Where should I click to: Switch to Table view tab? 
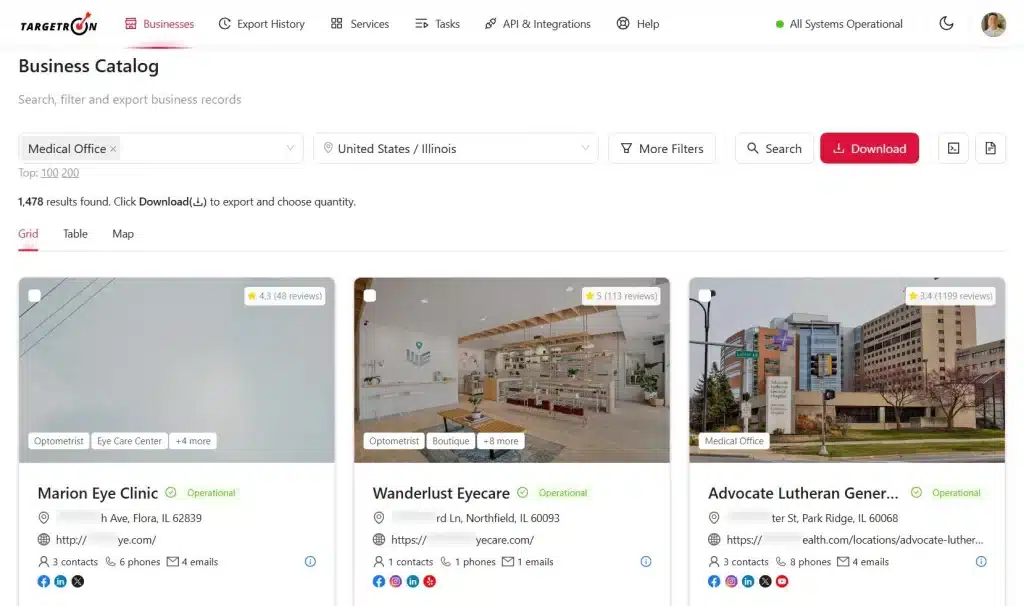coord(75,234)
